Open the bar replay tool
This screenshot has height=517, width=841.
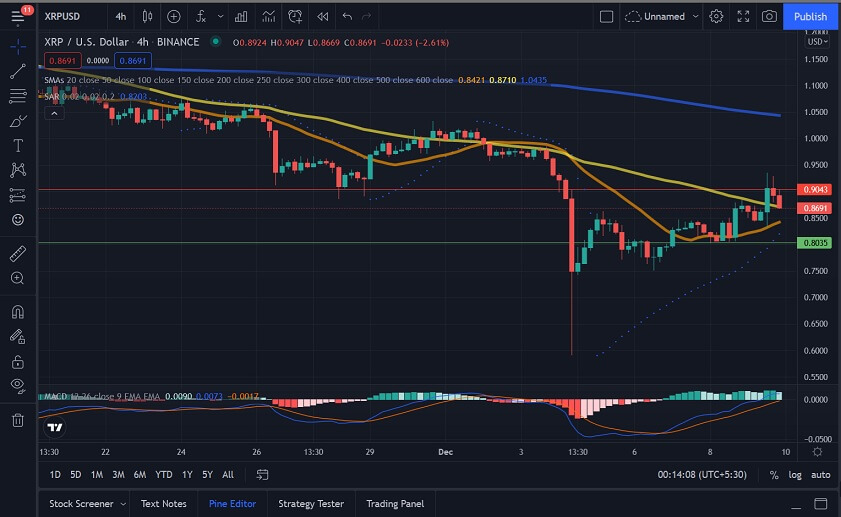click(x=321, y=16)
